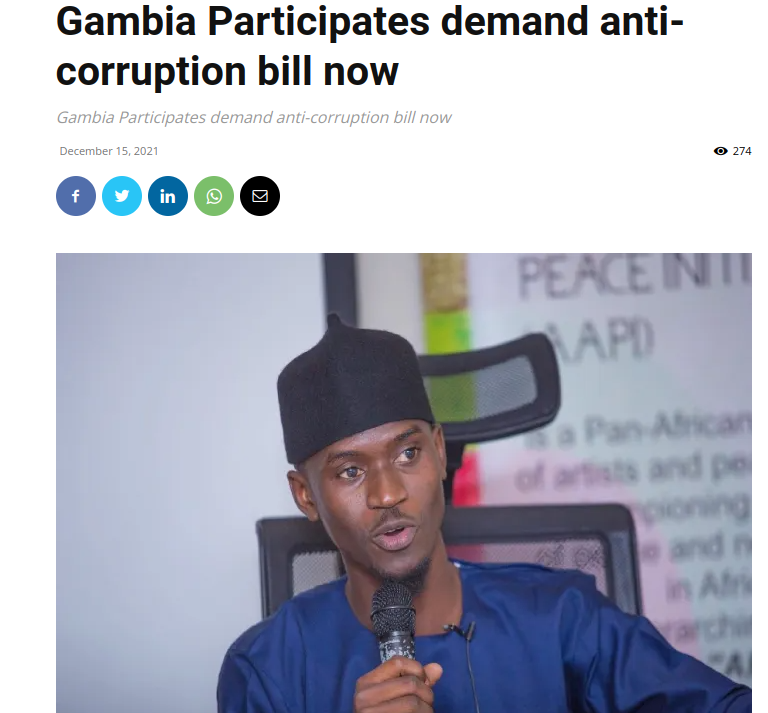
Task: Click the speaker's black cap in photo
Action: point(353,387)
